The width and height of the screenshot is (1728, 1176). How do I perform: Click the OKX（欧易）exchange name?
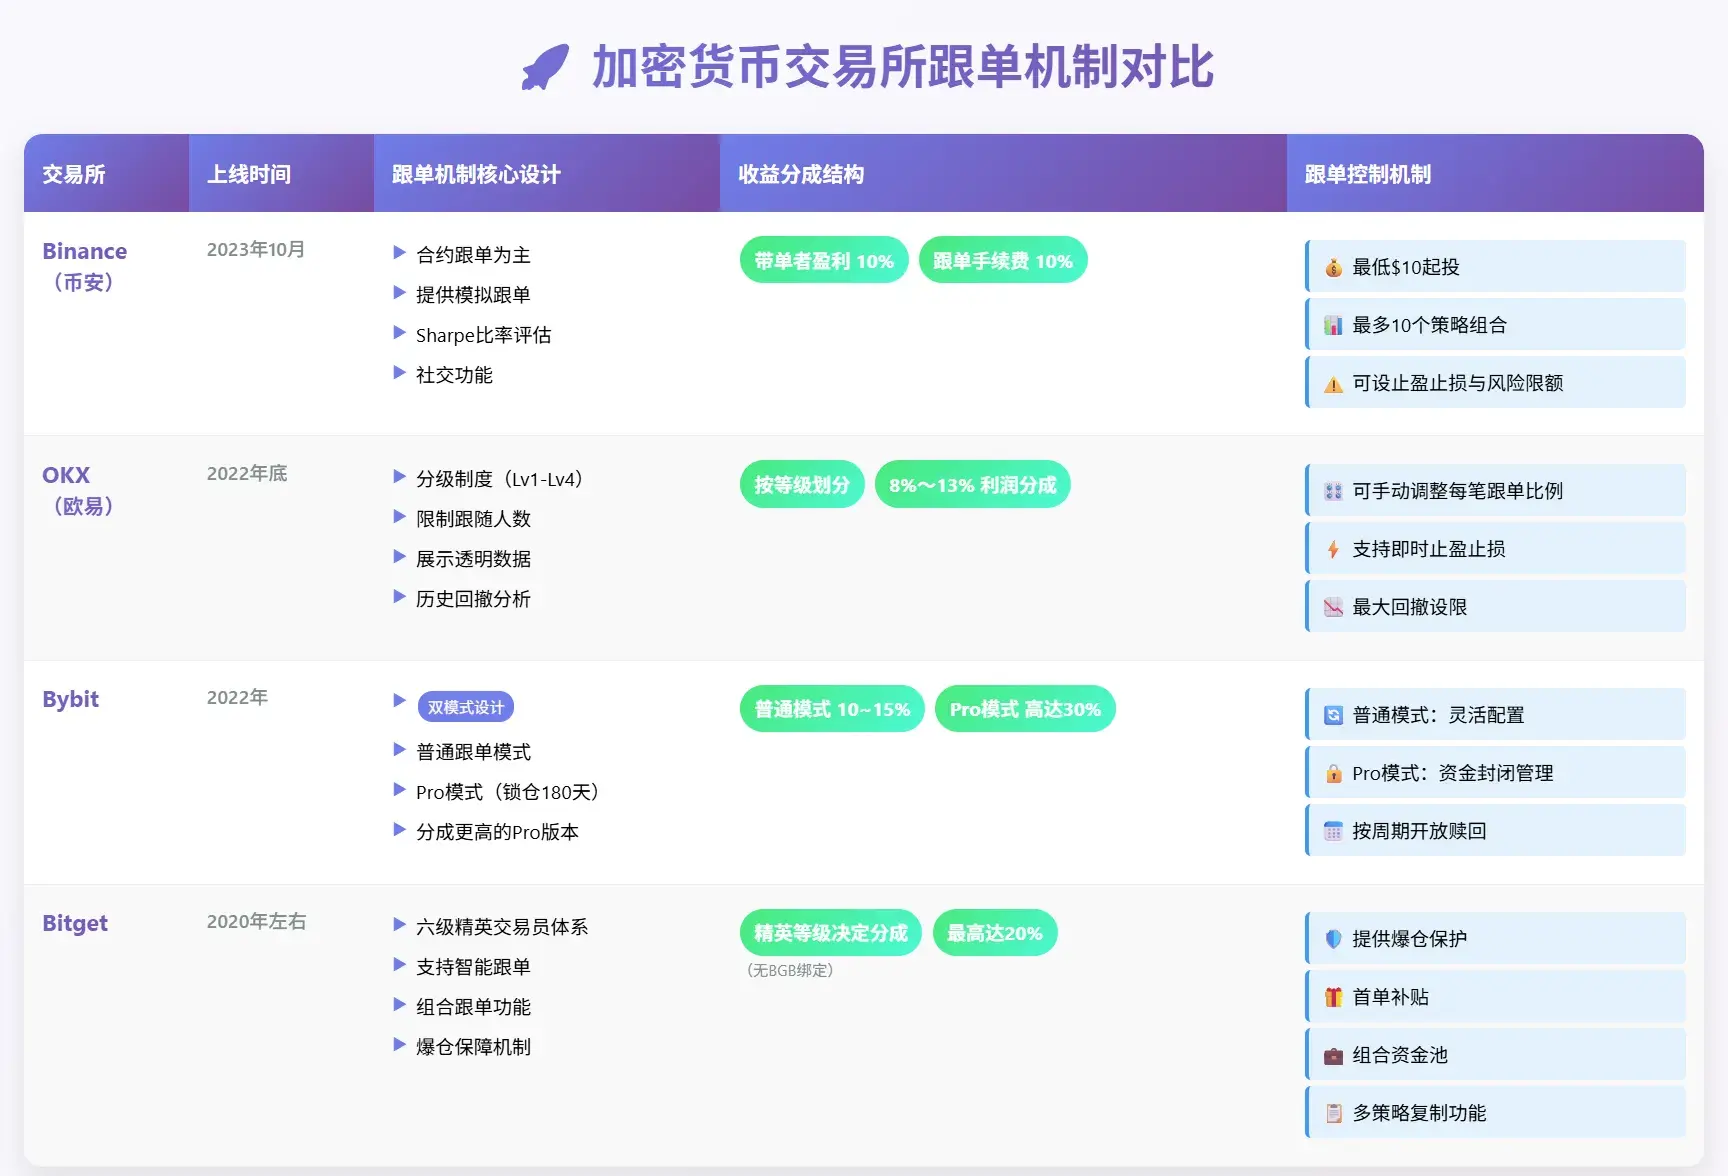click(78, 490)
